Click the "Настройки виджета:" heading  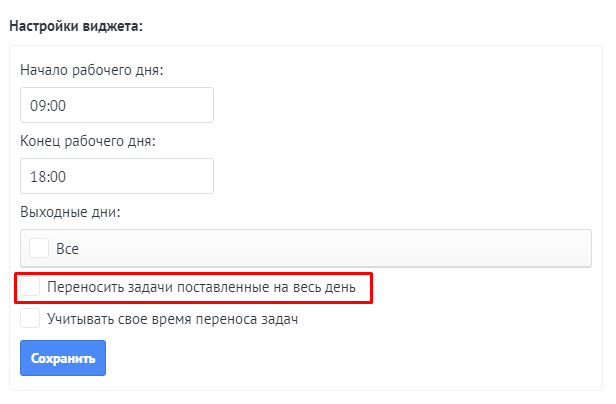76,26
